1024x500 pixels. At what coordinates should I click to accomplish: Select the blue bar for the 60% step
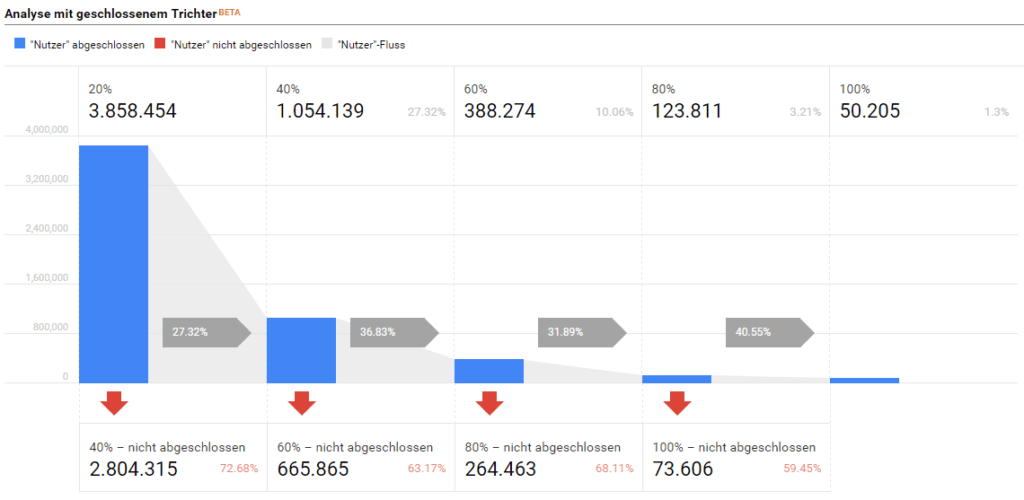(x=489, y=371)
